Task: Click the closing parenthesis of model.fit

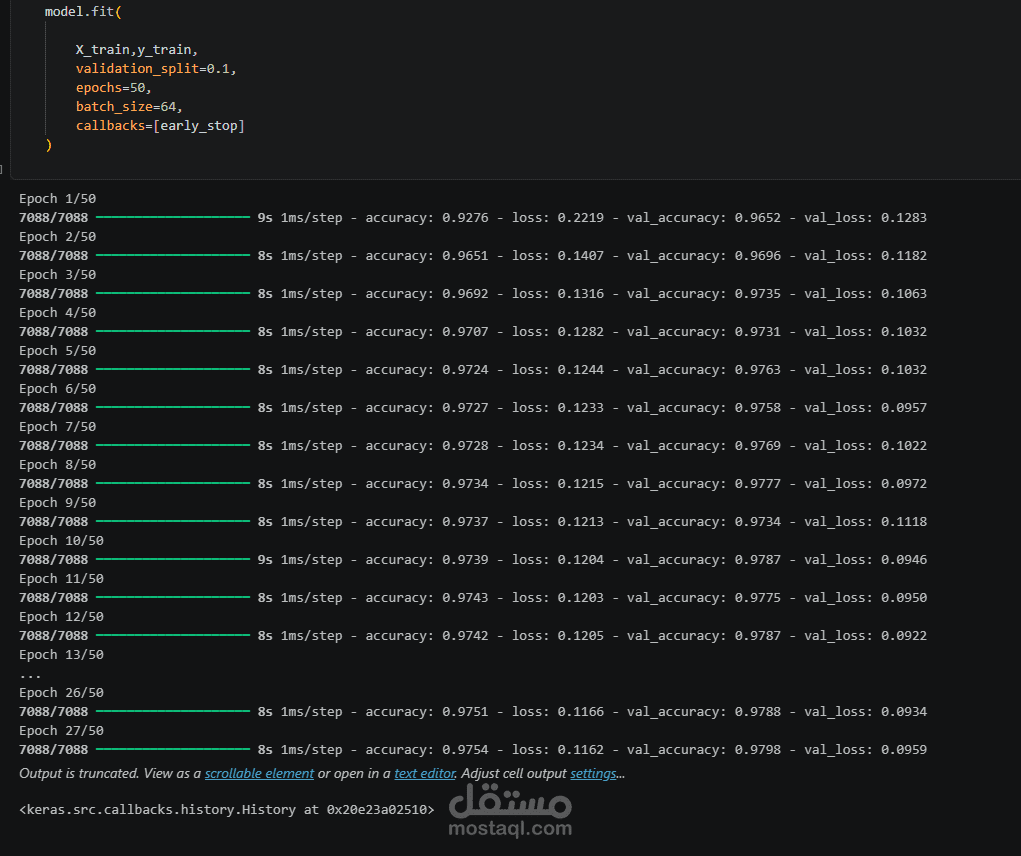Action: click(49, 145)
